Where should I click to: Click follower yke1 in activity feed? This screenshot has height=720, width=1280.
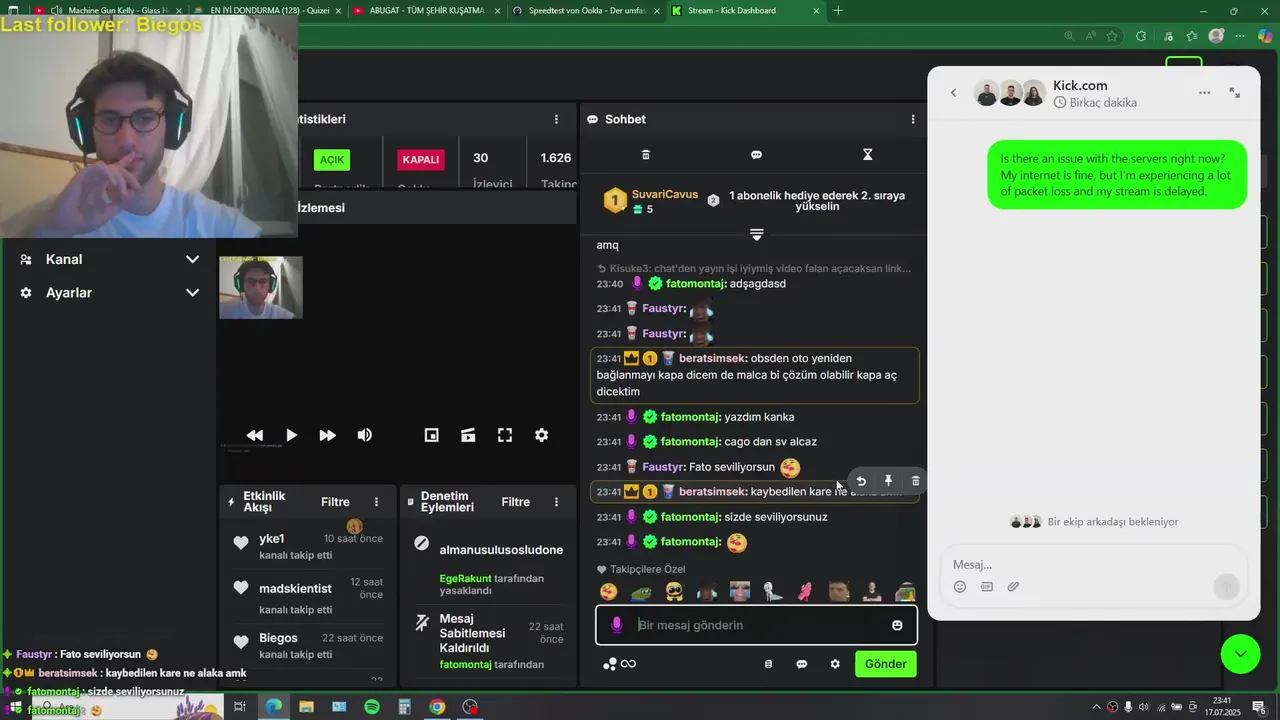[271, 539]
